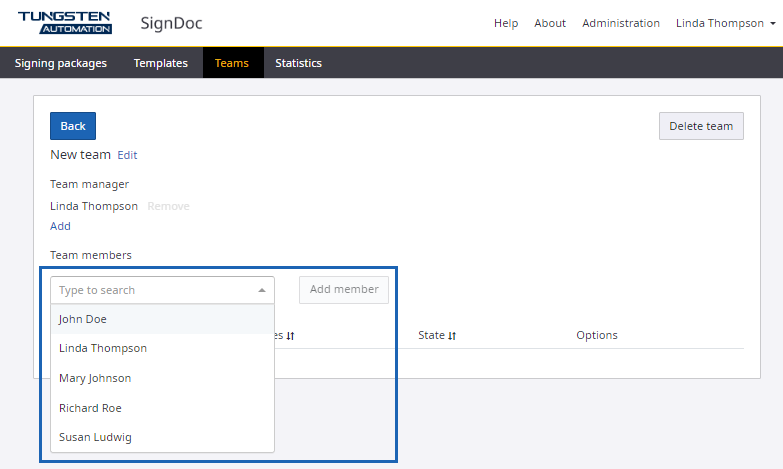The width and height of the screenshot is (783, 469).
Task: Switch to the Signing packages tab
Action: (x=61, y=63)
